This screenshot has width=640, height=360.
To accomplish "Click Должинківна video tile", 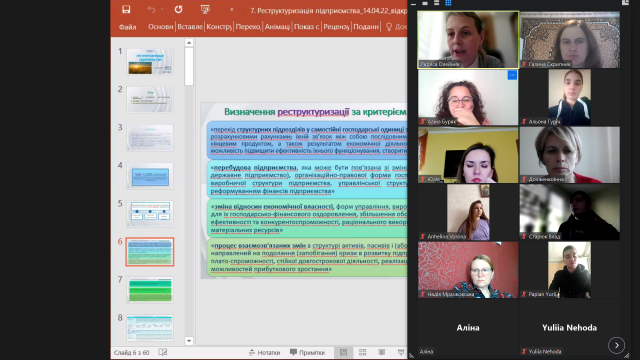I will pyautogui.click(x=570, y=155).
